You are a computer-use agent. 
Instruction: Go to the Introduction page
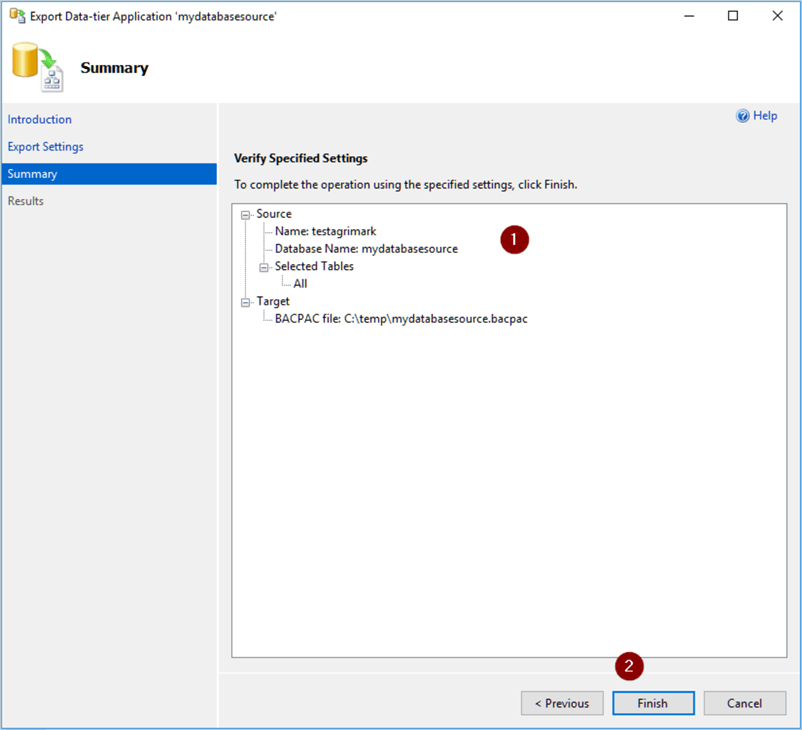point(40,120)
